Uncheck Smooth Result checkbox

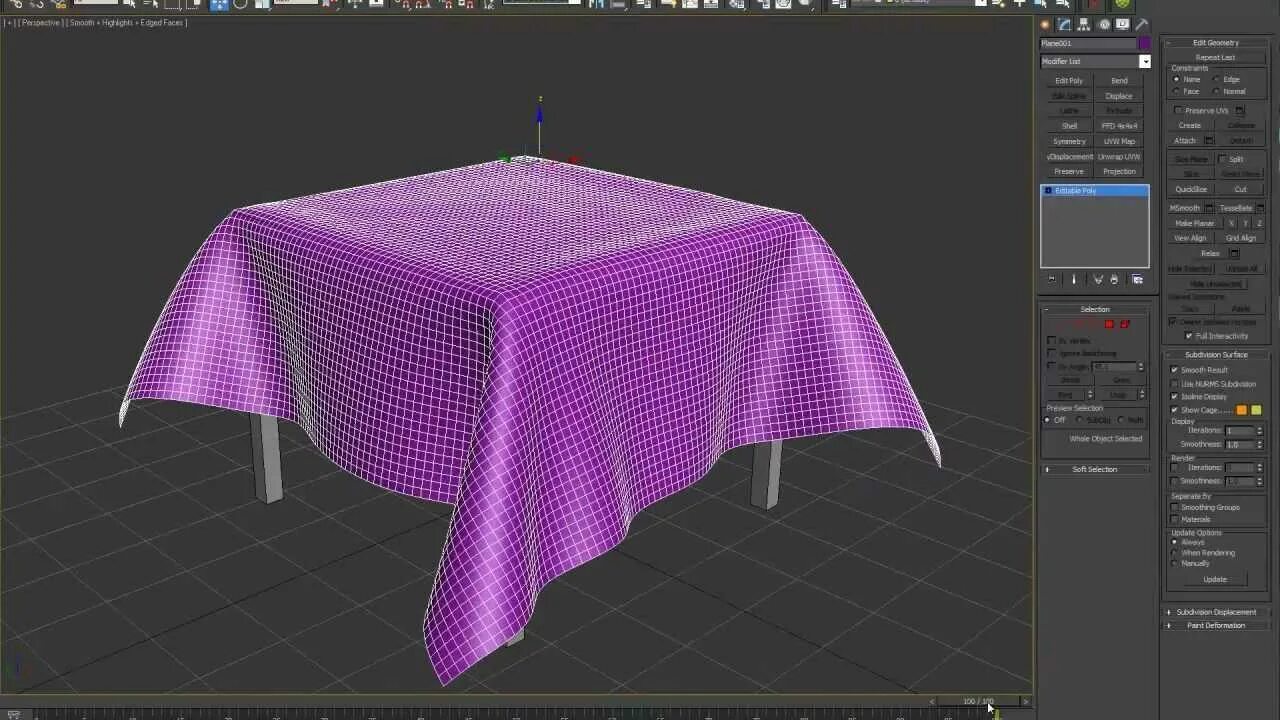point(1175,370)
